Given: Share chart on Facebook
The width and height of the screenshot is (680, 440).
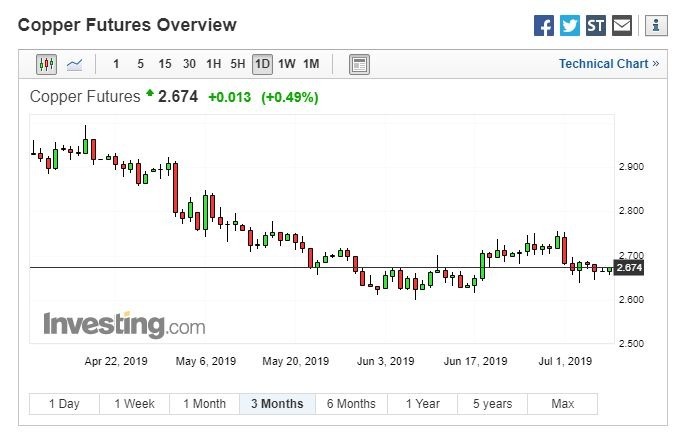Looking at the screenshot, I should point(543,26).
